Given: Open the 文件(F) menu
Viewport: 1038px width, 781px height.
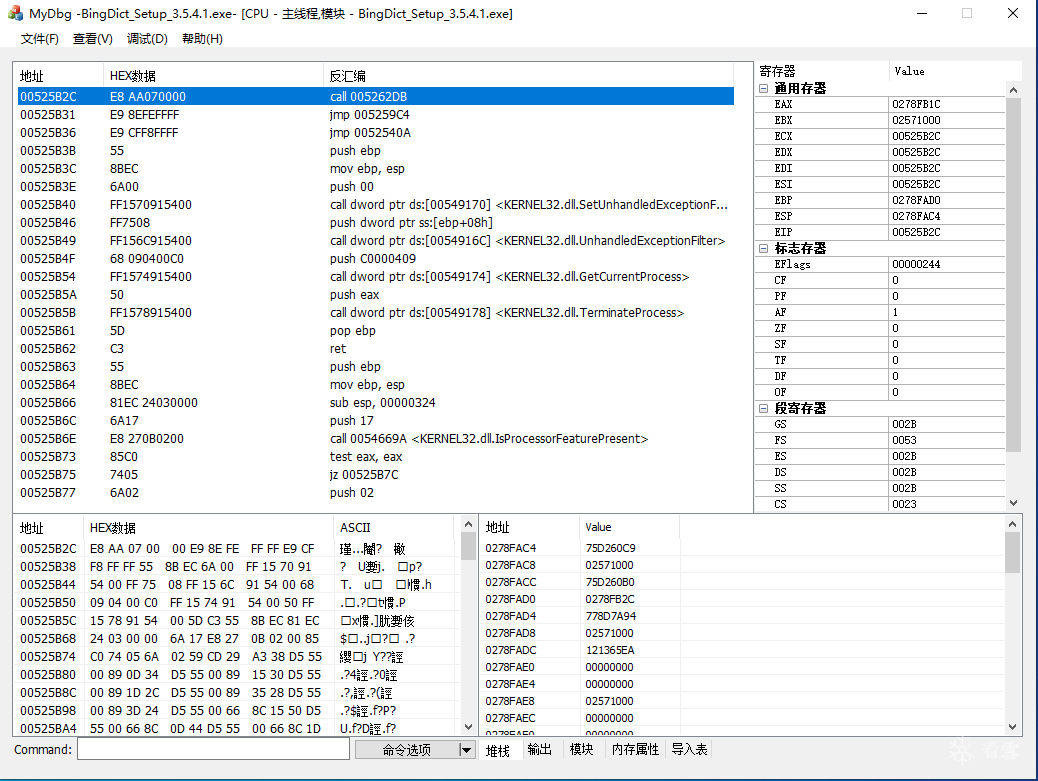Looking at the screenshot, I should coord(40,39).
